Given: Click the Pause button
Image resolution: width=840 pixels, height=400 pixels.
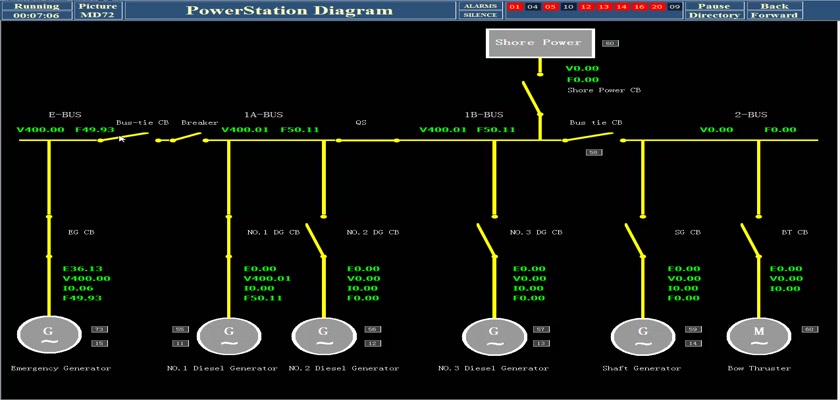Looking at the screenshot, I should 714,6.
